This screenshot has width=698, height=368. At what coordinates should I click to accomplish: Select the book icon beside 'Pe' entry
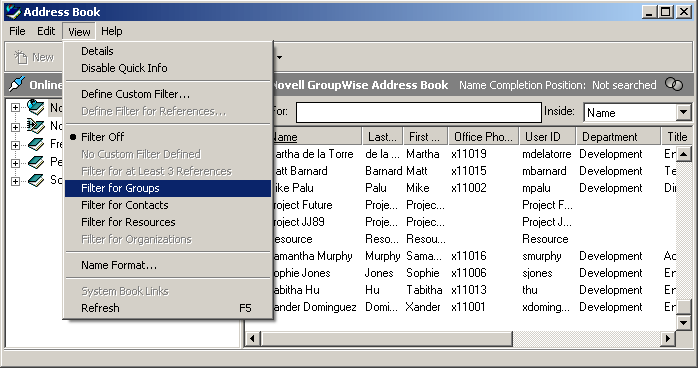tap(36, 162)
